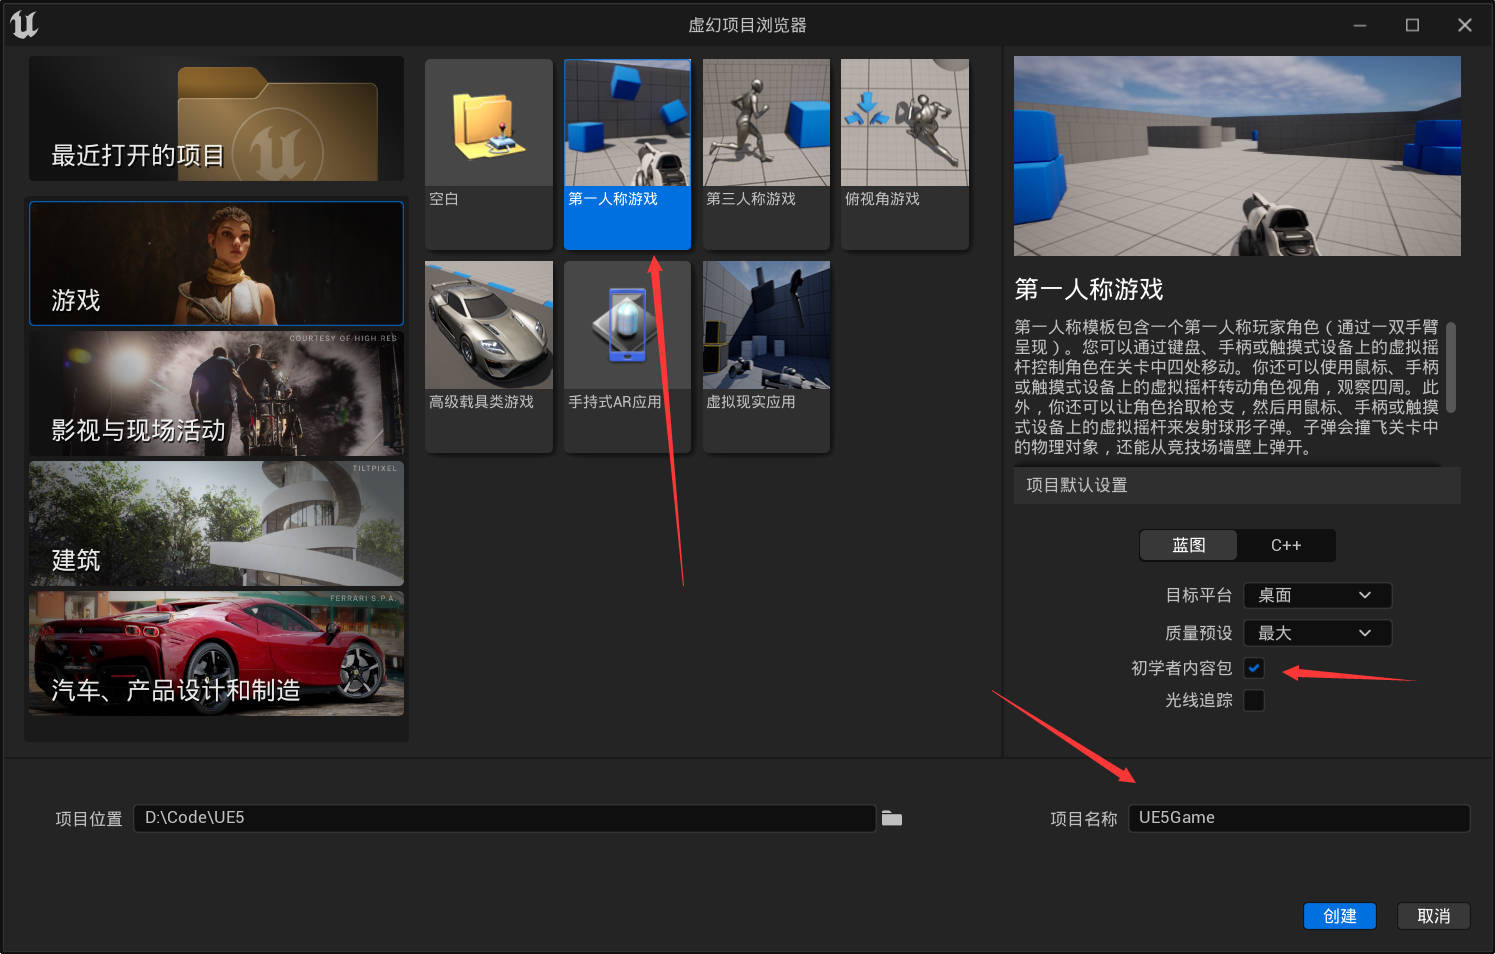
Task: Click the 项目默认设置 header
Action: [1237, 485]
